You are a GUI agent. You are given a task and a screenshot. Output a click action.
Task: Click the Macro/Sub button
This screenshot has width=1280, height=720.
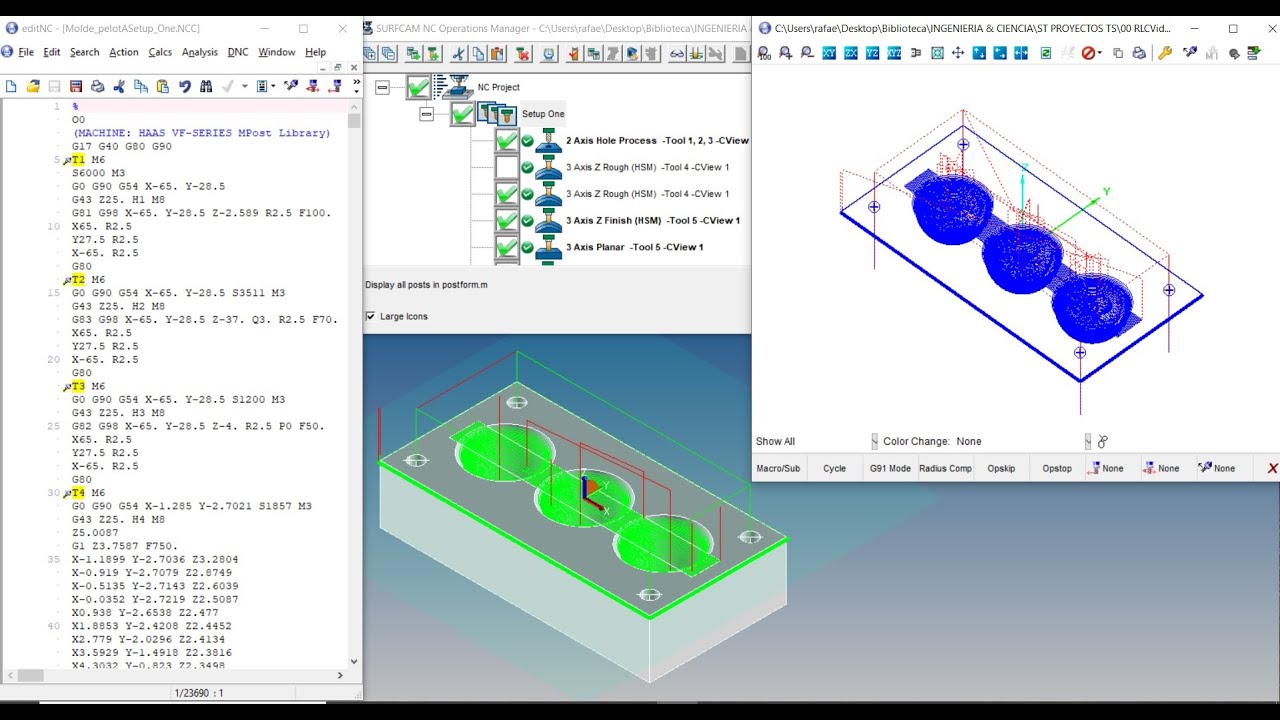click(778, 468)
